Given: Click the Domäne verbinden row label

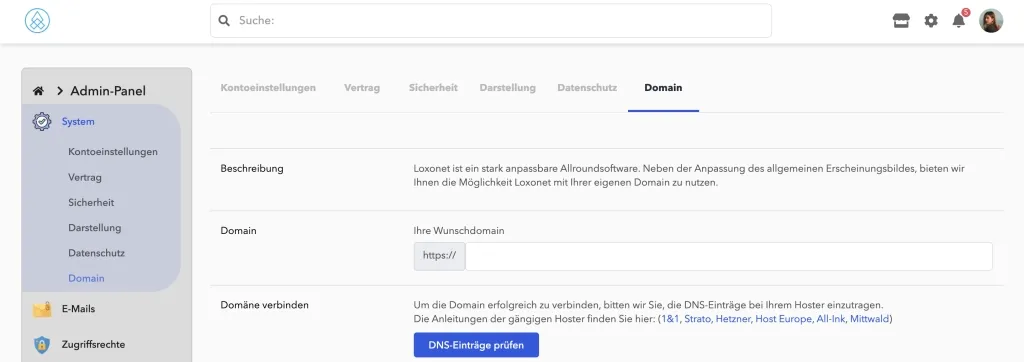Looking at the screenshot, I should (x=264, y=304).
